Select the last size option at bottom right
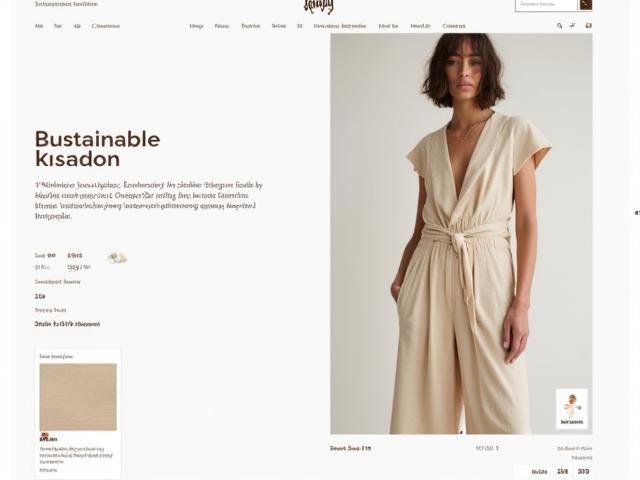This screenshot has height=480, width=640. click(584, 471)
